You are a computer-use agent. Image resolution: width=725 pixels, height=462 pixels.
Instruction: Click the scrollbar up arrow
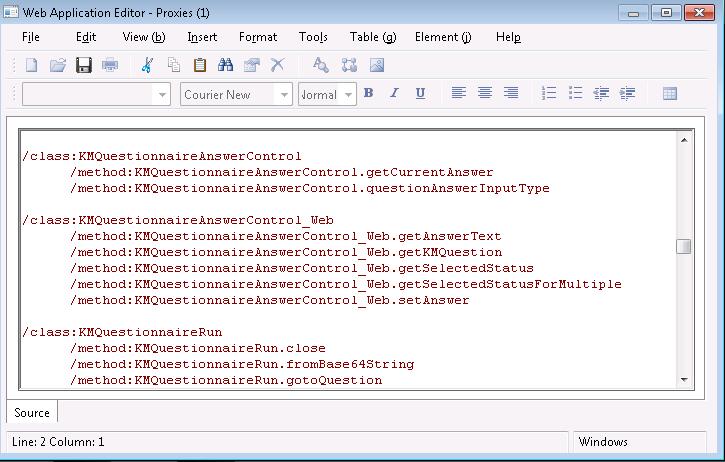coord(684,140)
